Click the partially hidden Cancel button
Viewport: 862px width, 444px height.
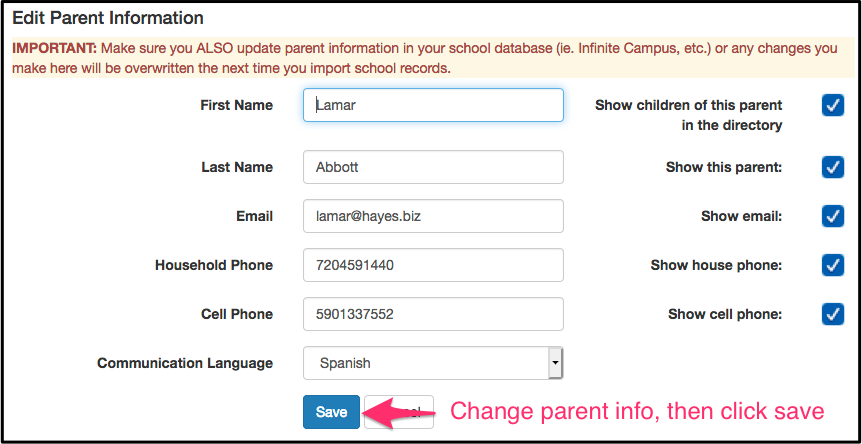pos(400,412)
